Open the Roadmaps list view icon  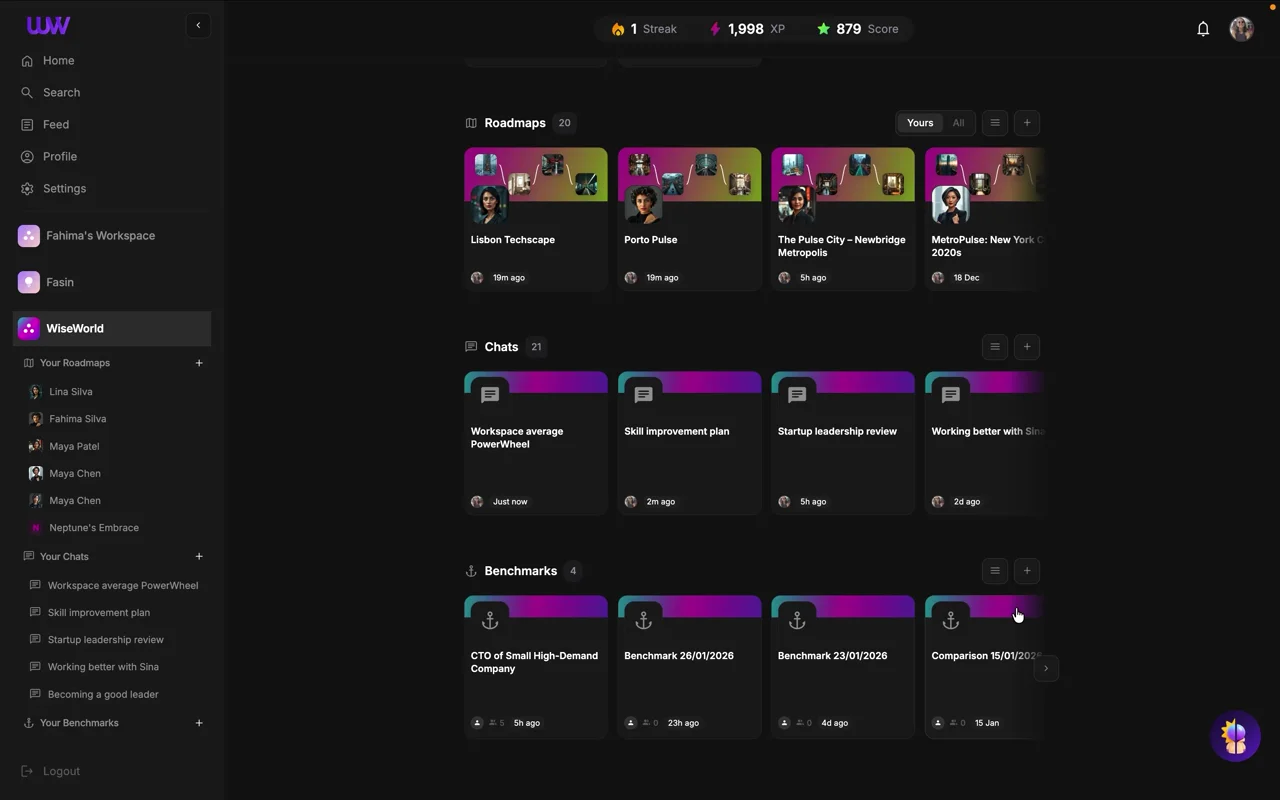(994, 122)
